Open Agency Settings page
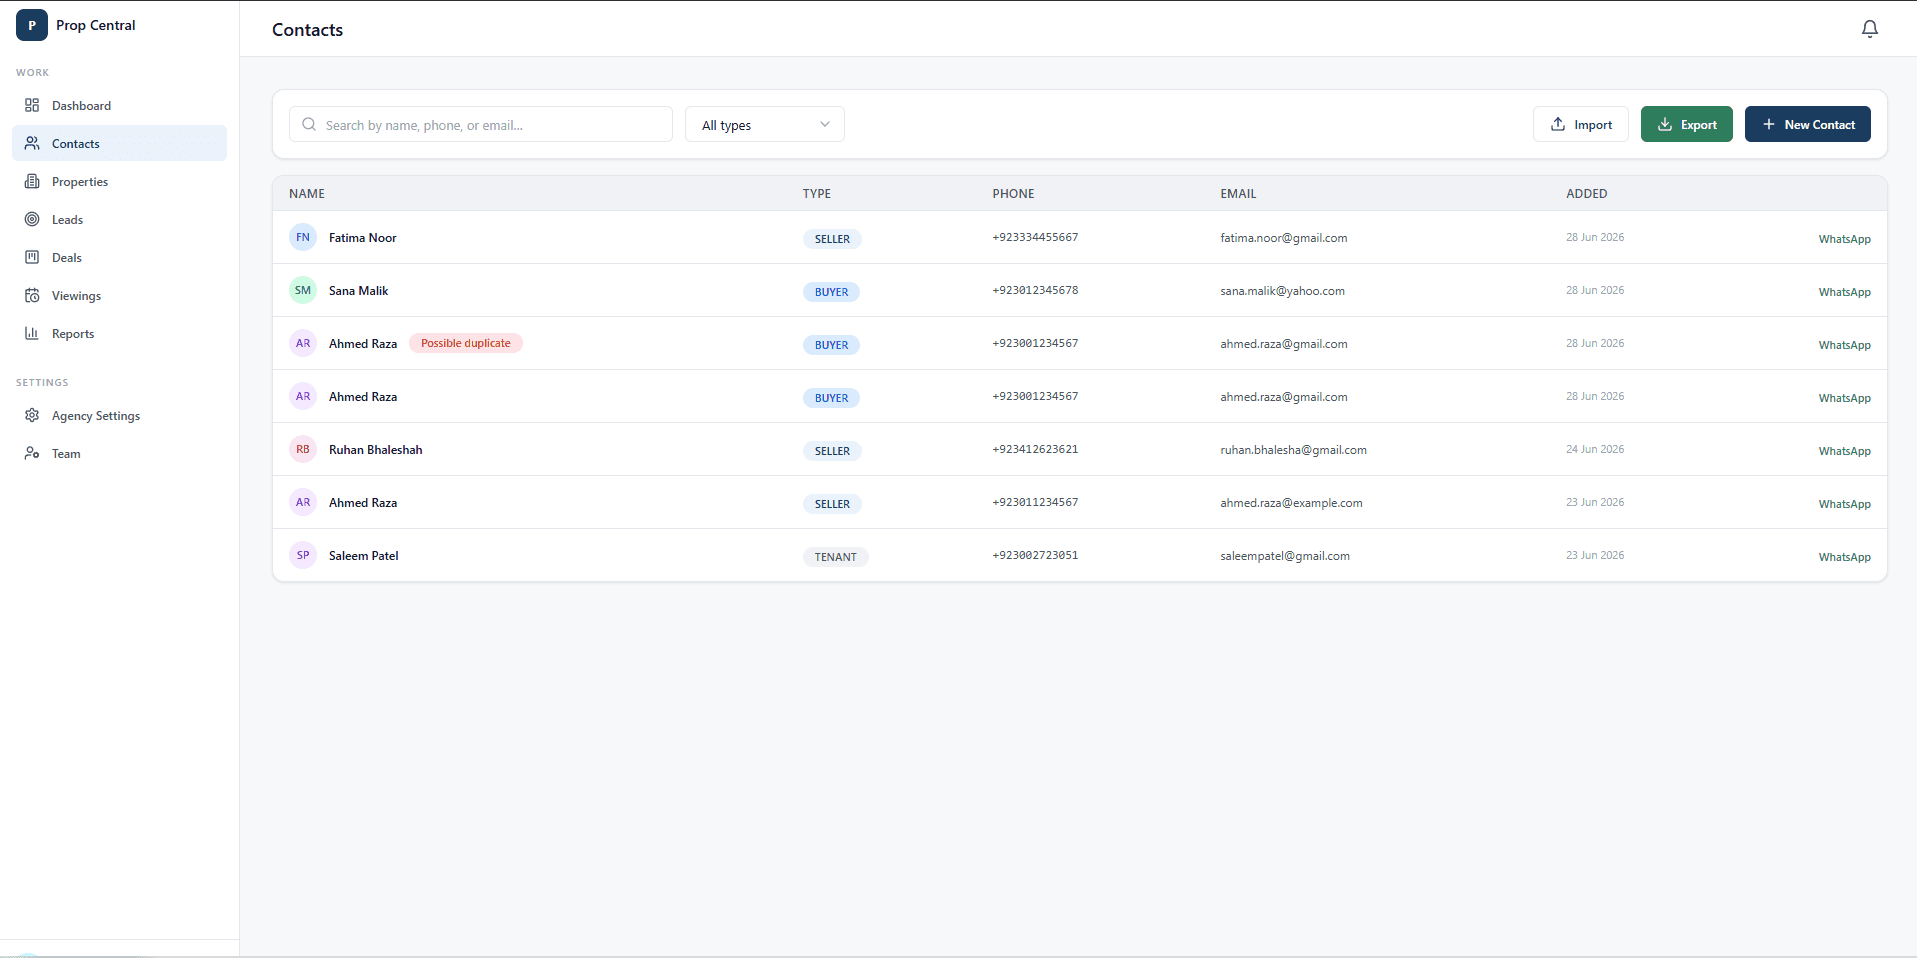The width and height of the screenshot is (1917, 958). coord(119,415)
